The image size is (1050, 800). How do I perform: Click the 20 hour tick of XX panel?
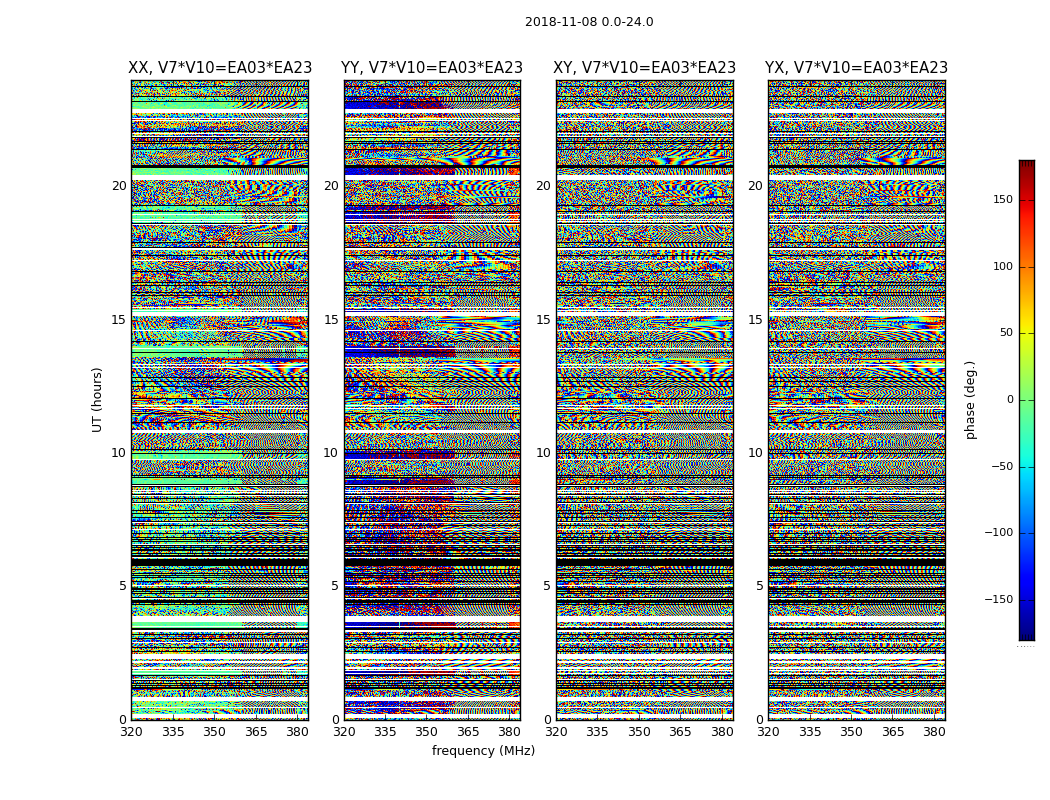click(x=119, y=186)
